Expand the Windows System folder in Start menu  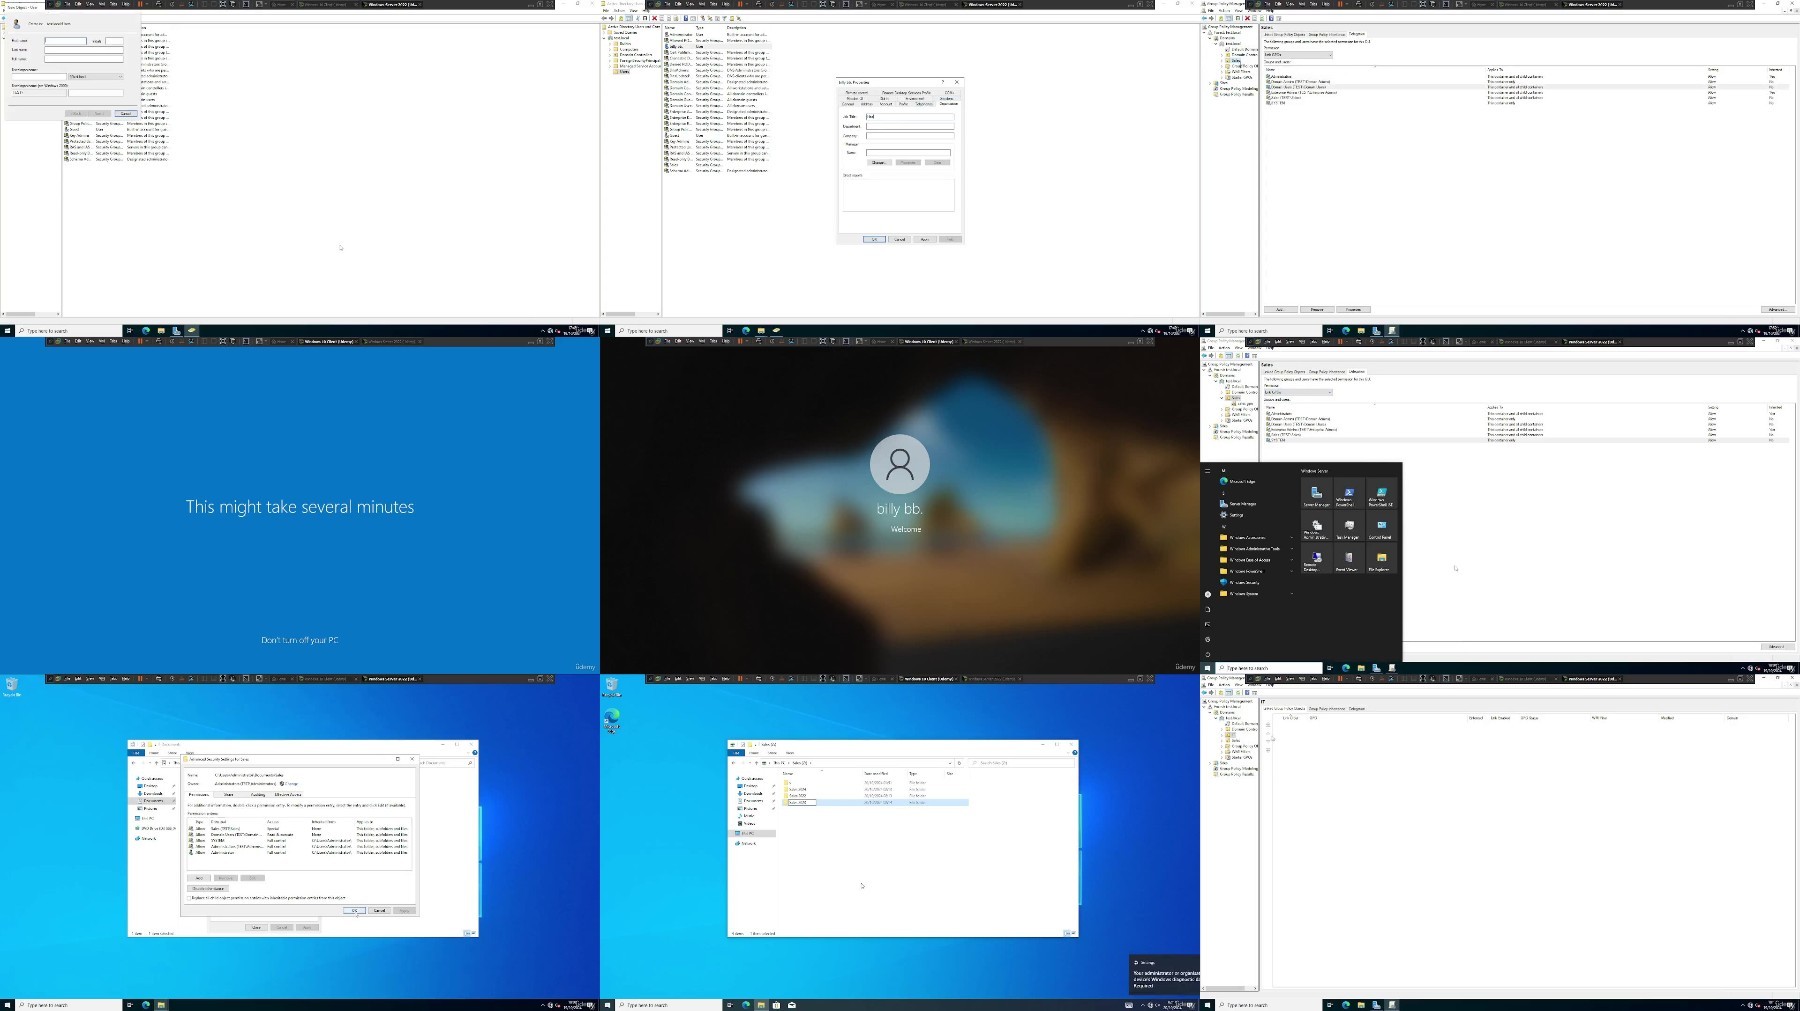[x=1256, y=594]
